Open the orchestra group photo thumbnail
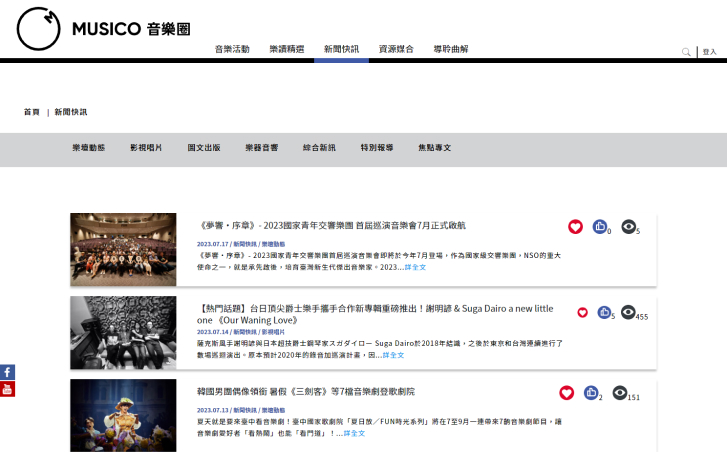This screenshot has height=452, width=727. 123,249
